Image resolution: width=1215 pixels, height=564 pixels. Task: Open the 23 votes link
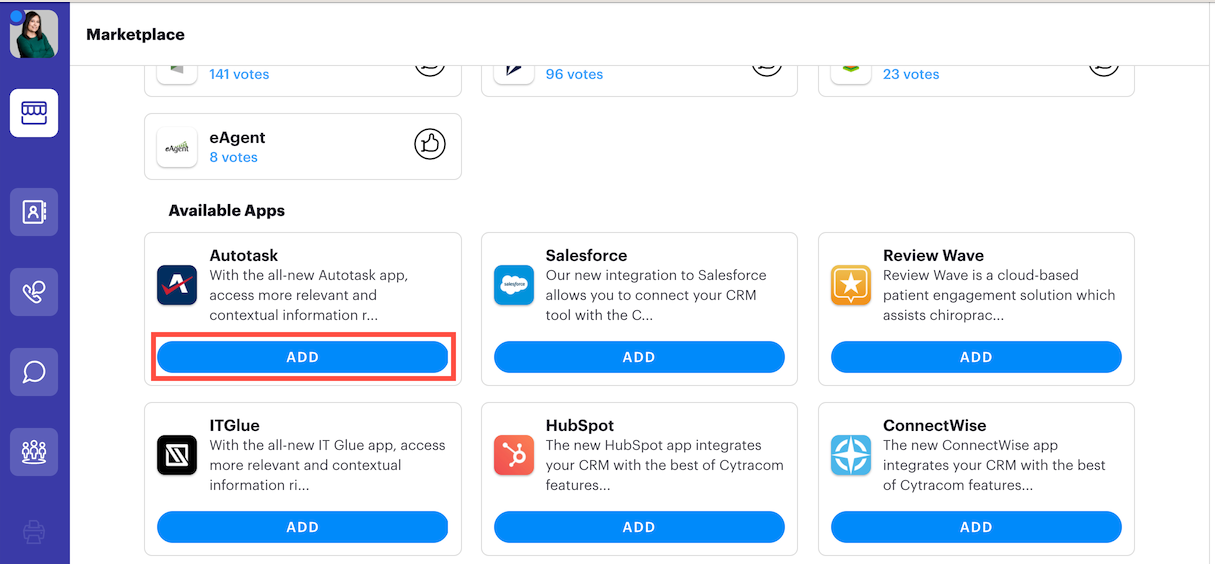point(911,74)
